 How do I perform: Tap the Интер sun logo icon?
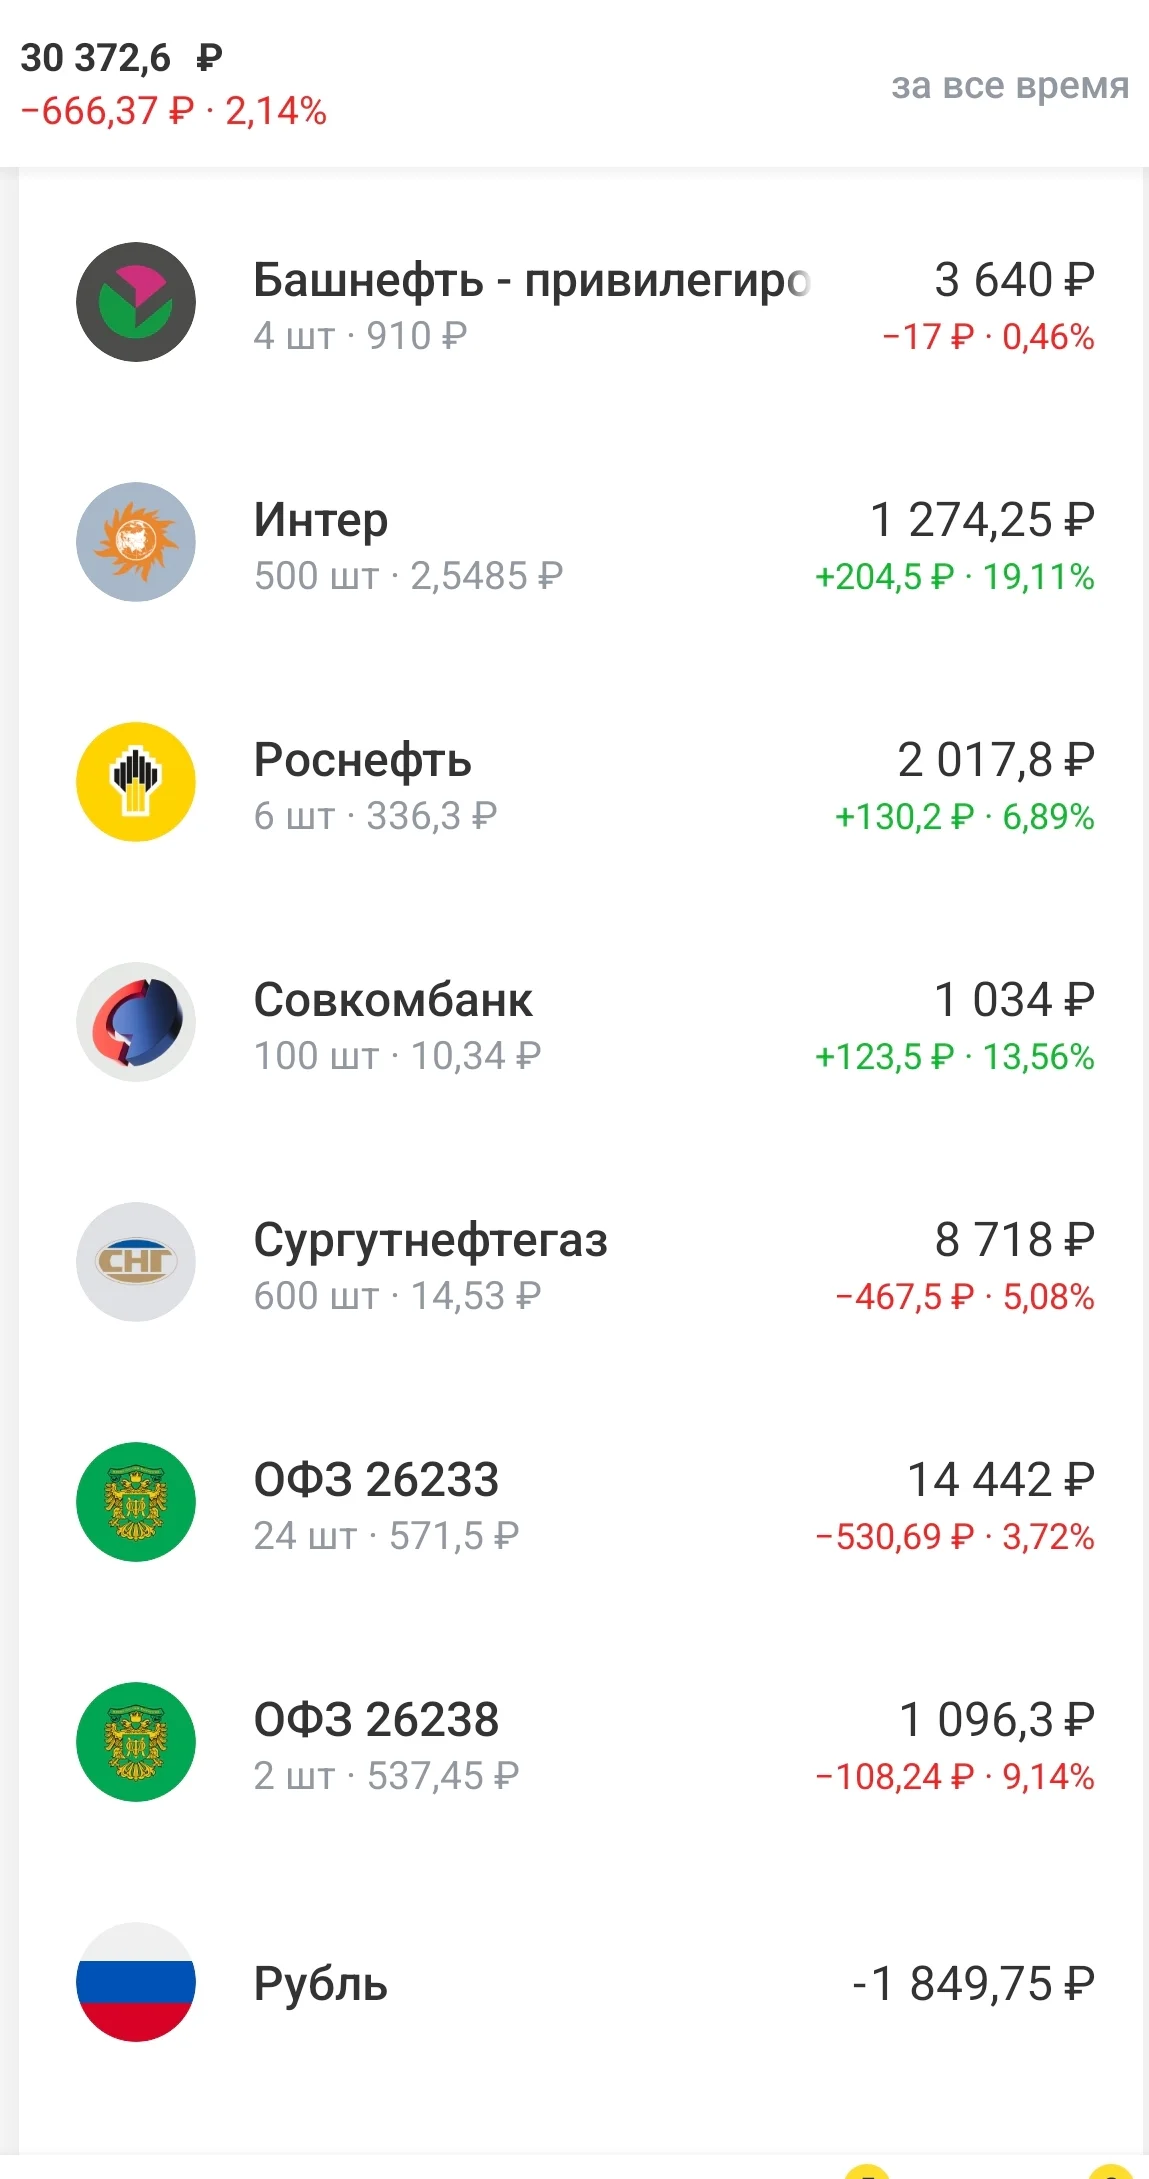pos(136,542)
